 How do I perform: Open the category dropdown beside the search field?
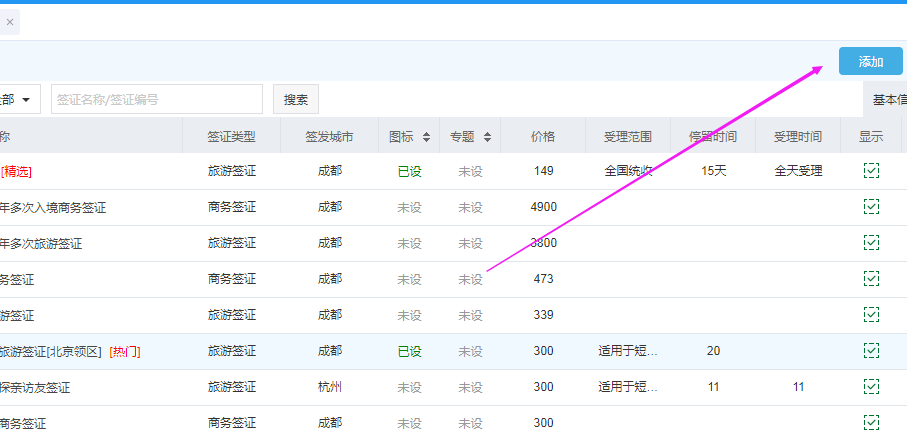tap(20, 100)
